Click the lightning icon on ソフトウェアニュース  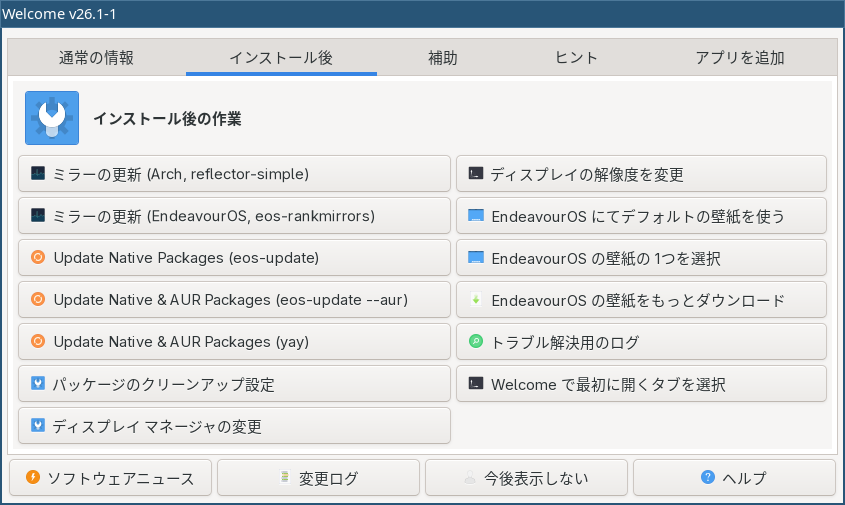tap(33, 478)
